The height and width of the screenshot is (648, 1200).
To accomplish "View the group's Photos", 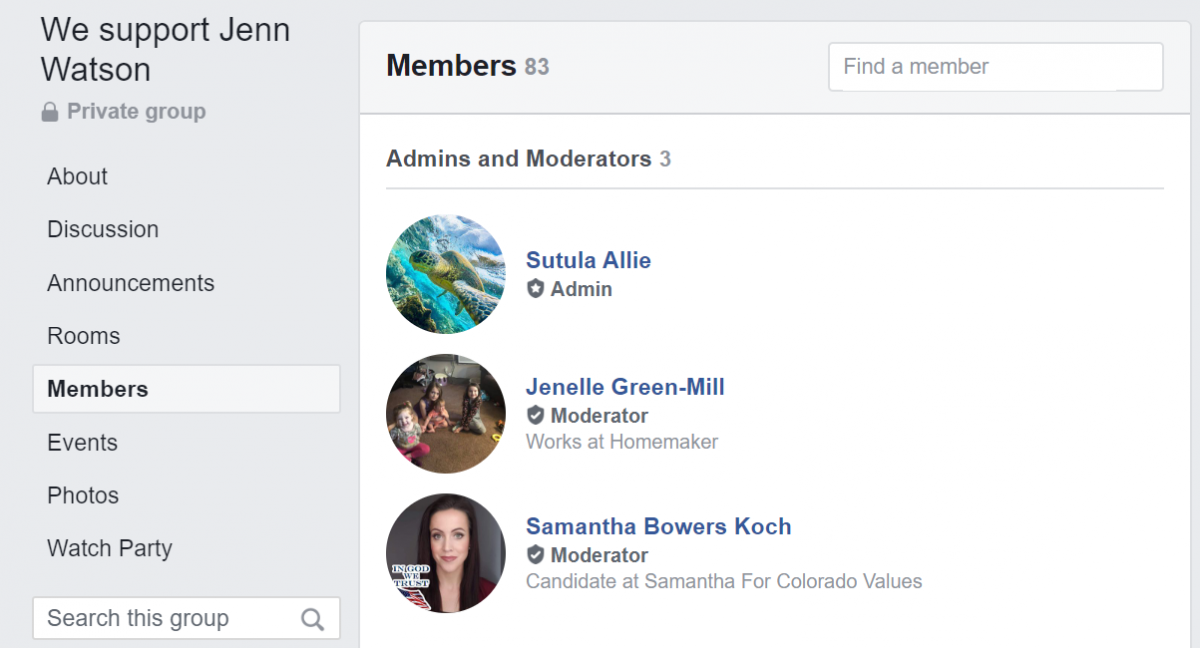I will pos(83,495).
